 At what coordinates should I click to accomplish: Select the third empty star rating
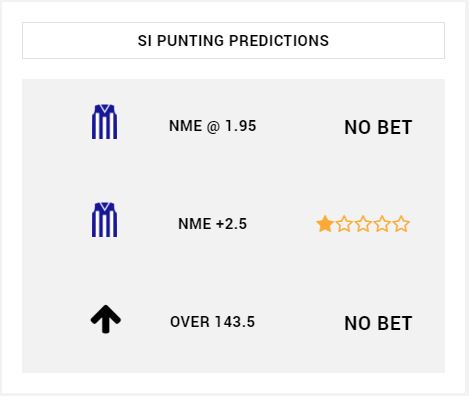point(363,224)
